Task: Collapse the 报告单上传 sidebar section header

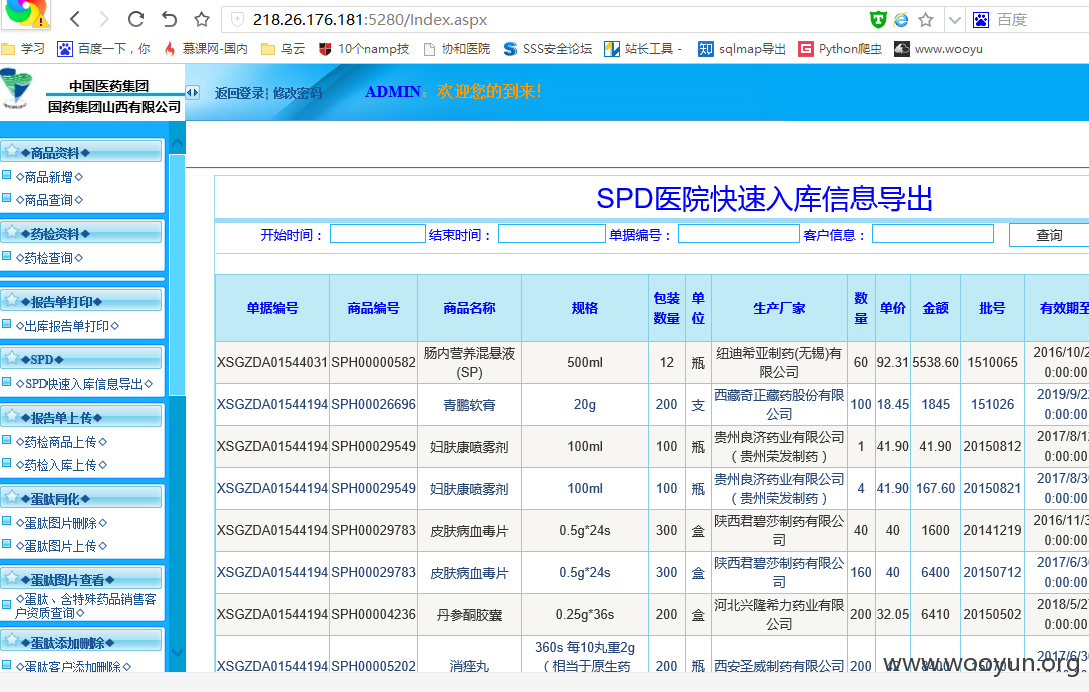Action: [81, 417]
